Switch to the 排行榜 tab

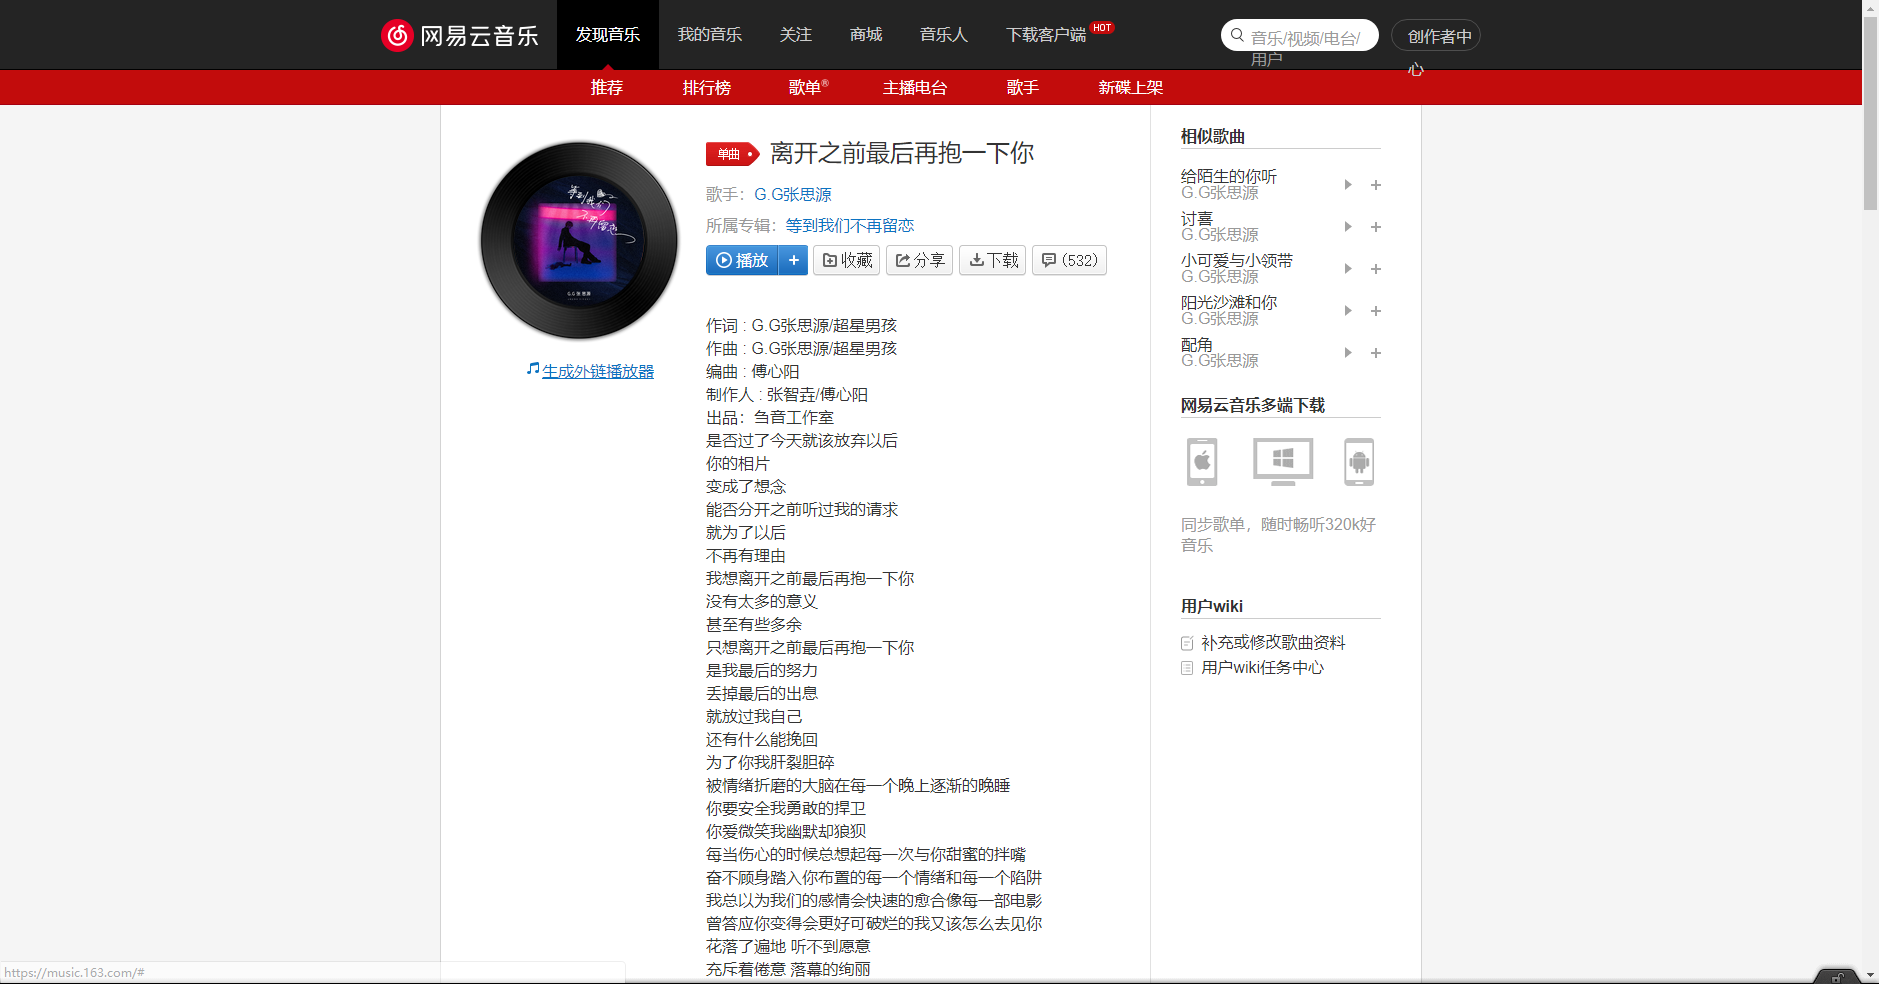[707, 88]
